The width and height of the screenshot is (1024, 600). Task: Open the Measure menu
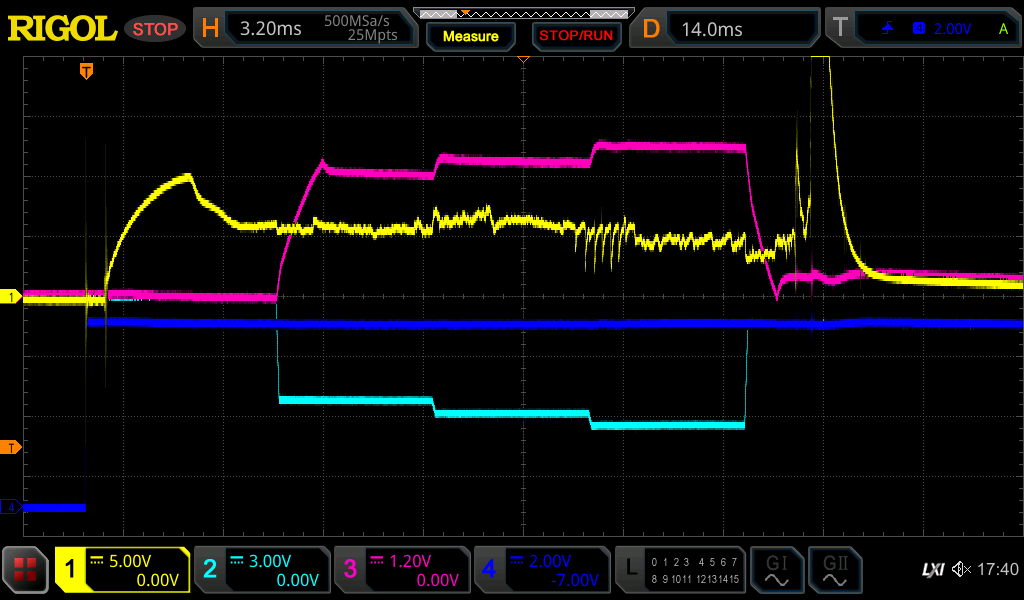click(470, 36)
